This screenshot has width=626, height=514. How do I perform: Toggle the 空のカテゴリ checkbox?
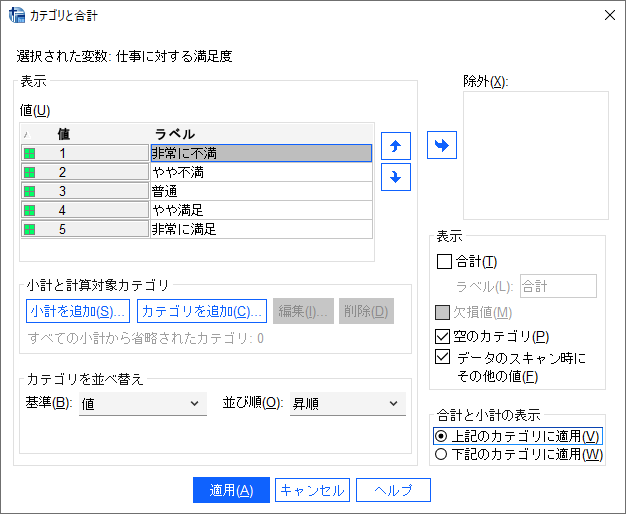pyautogui.click(x=445, y=336)
